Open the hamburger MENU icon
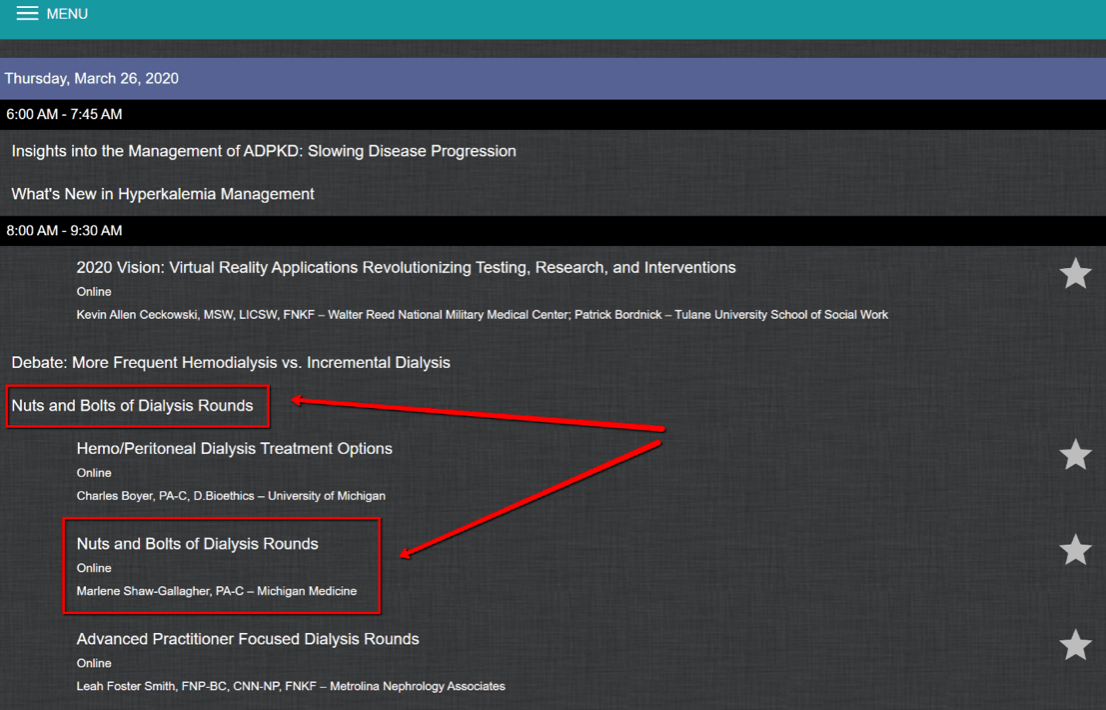Viewport: 1106px width, 710px height. point(28,13)
